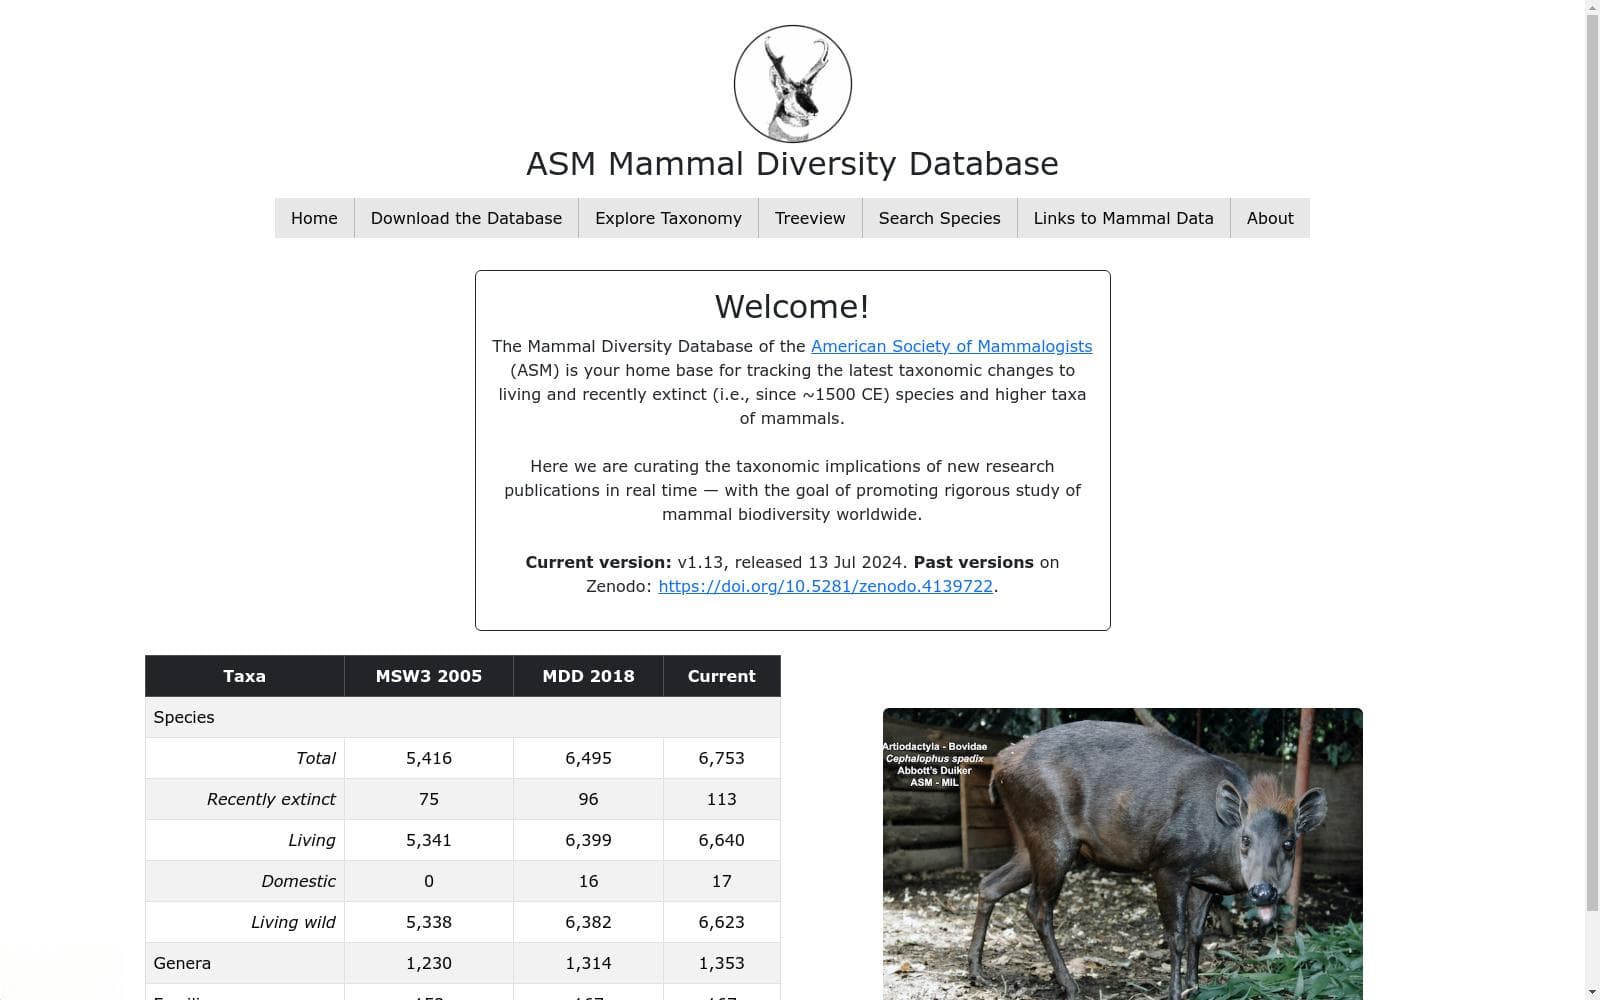
Task: Click the Abbott's Duiker photo
Action: click(x=1122, y=854)
